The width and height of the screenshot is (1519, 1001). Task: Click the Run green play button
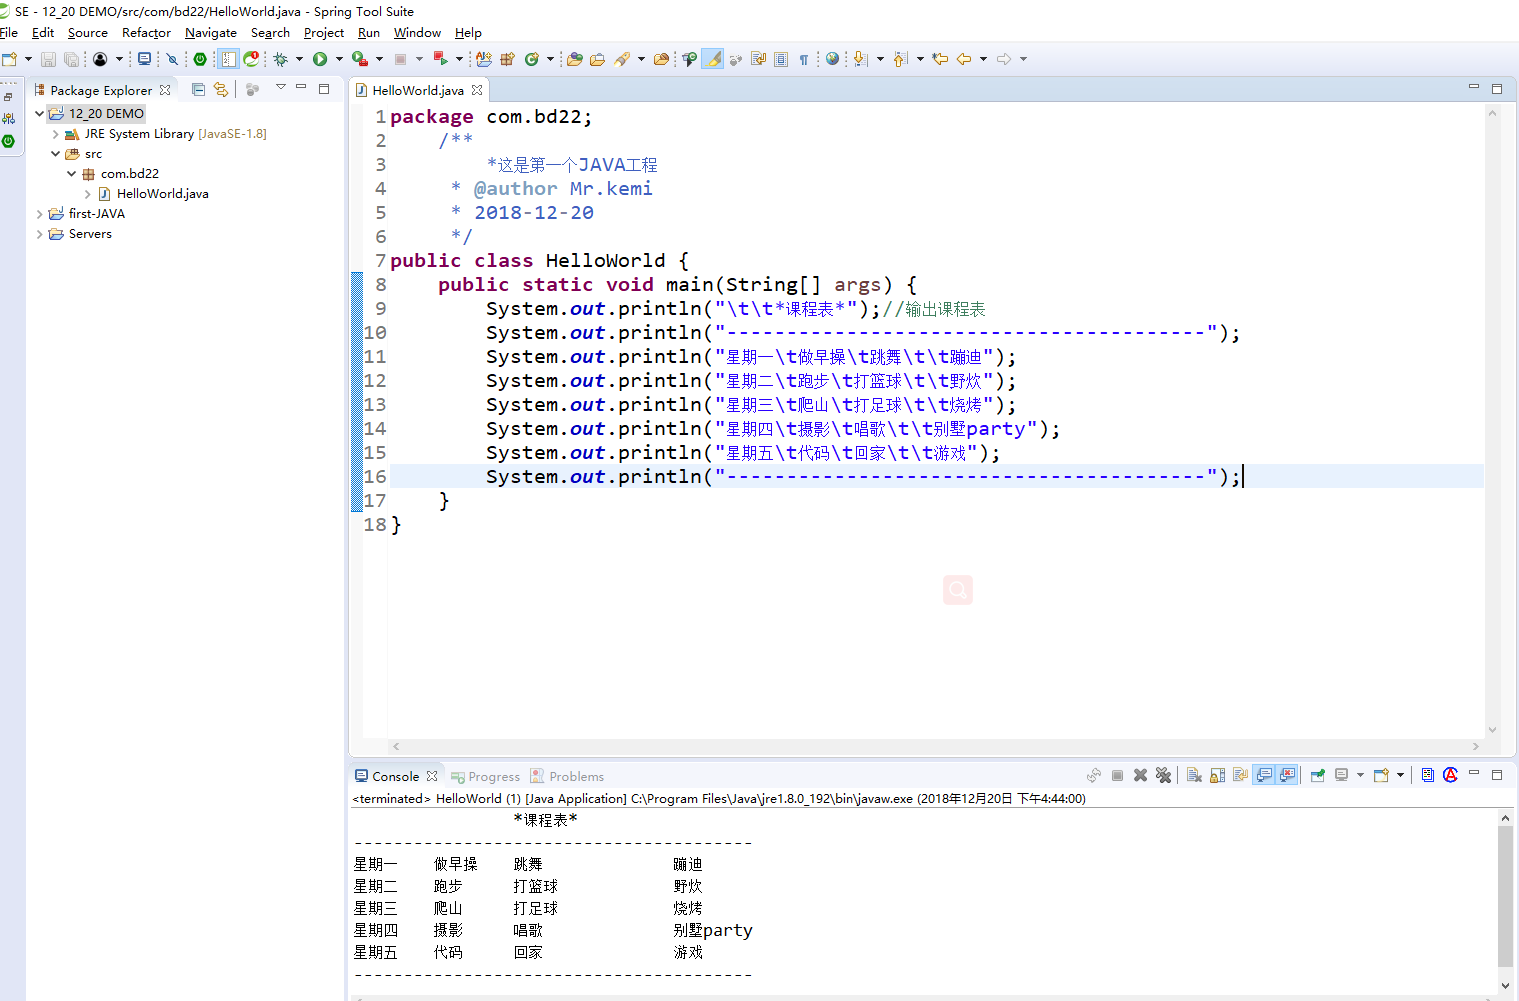pyautogui.click(x=320, y=59)
